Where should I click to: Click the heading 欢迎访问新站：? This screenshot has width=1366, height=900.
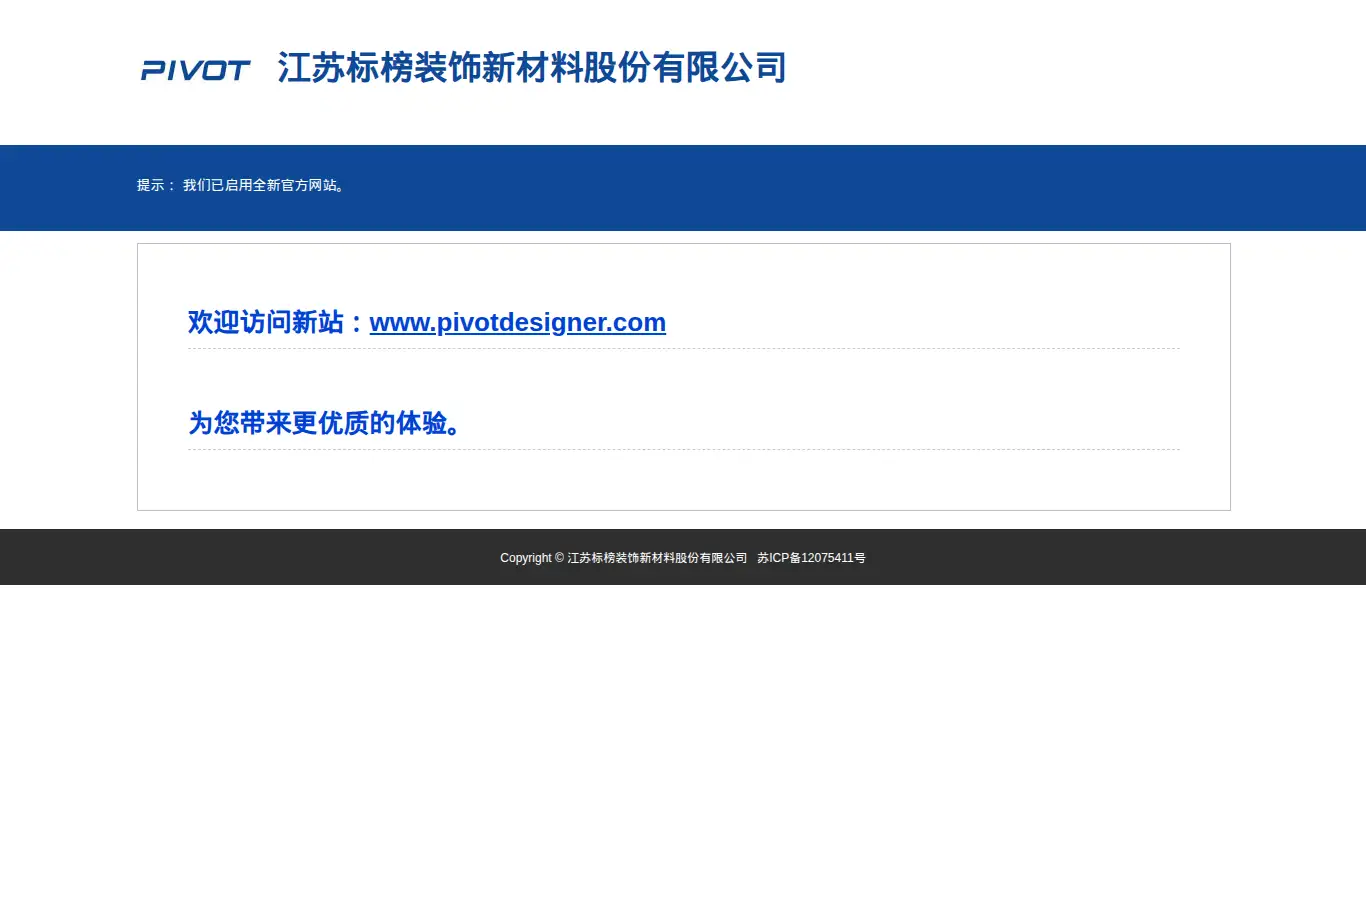click(279, 322)
